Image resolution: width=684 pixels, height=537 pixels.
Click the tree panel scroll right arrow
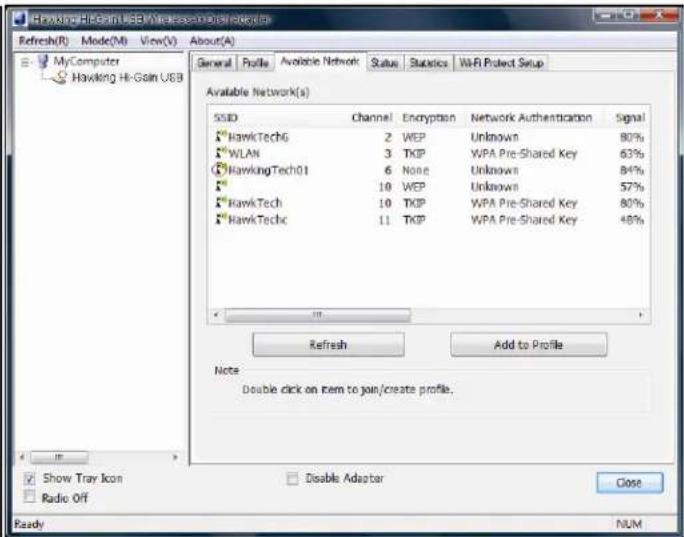175,457
